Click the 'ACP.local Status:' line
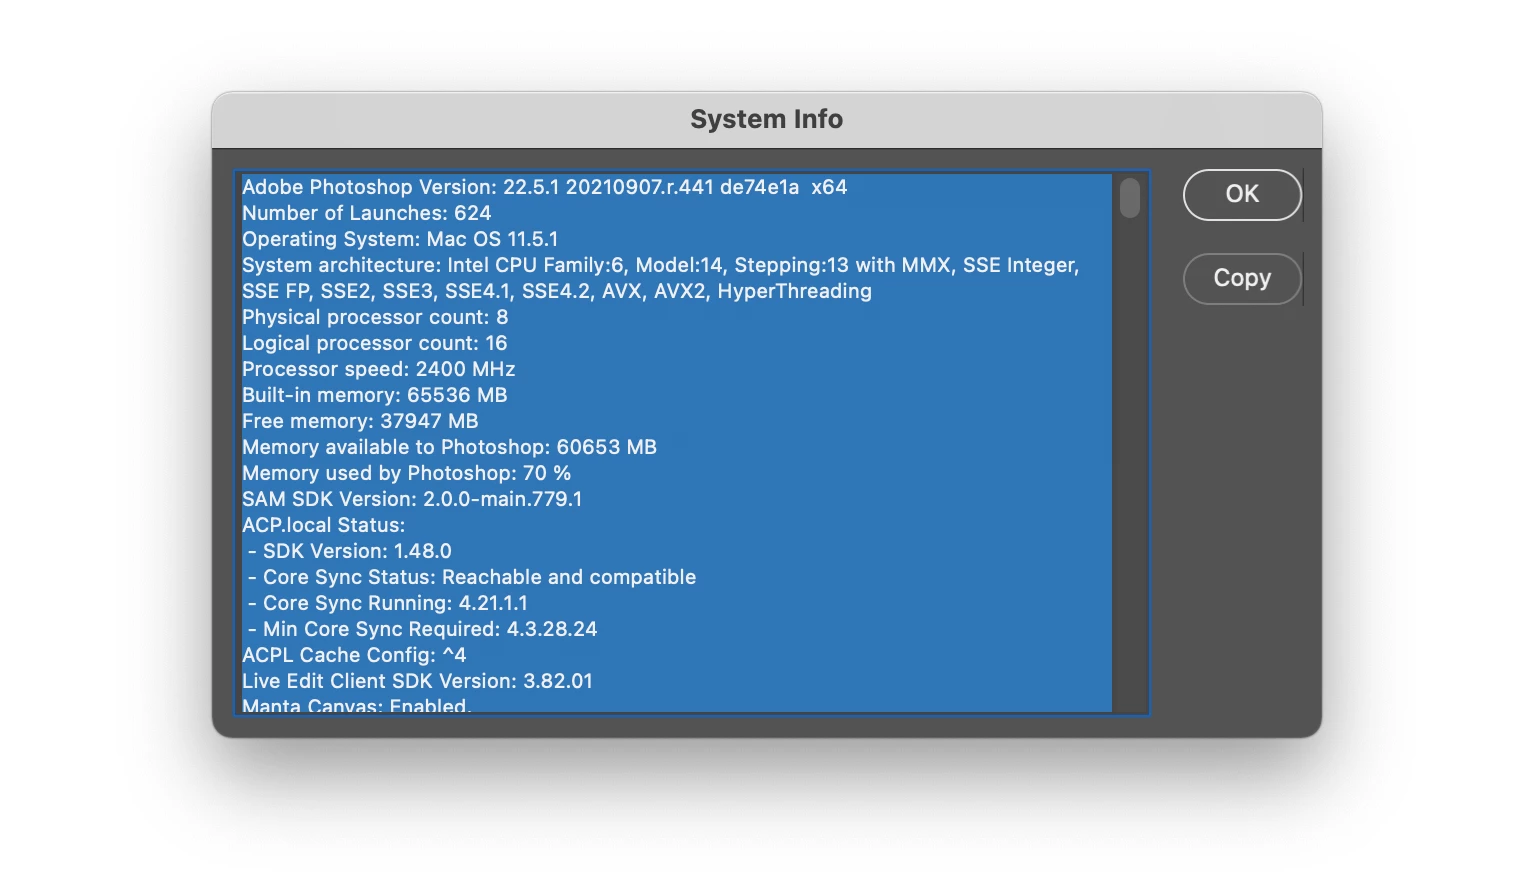The image size is (1520, 886). click(323, 525)
